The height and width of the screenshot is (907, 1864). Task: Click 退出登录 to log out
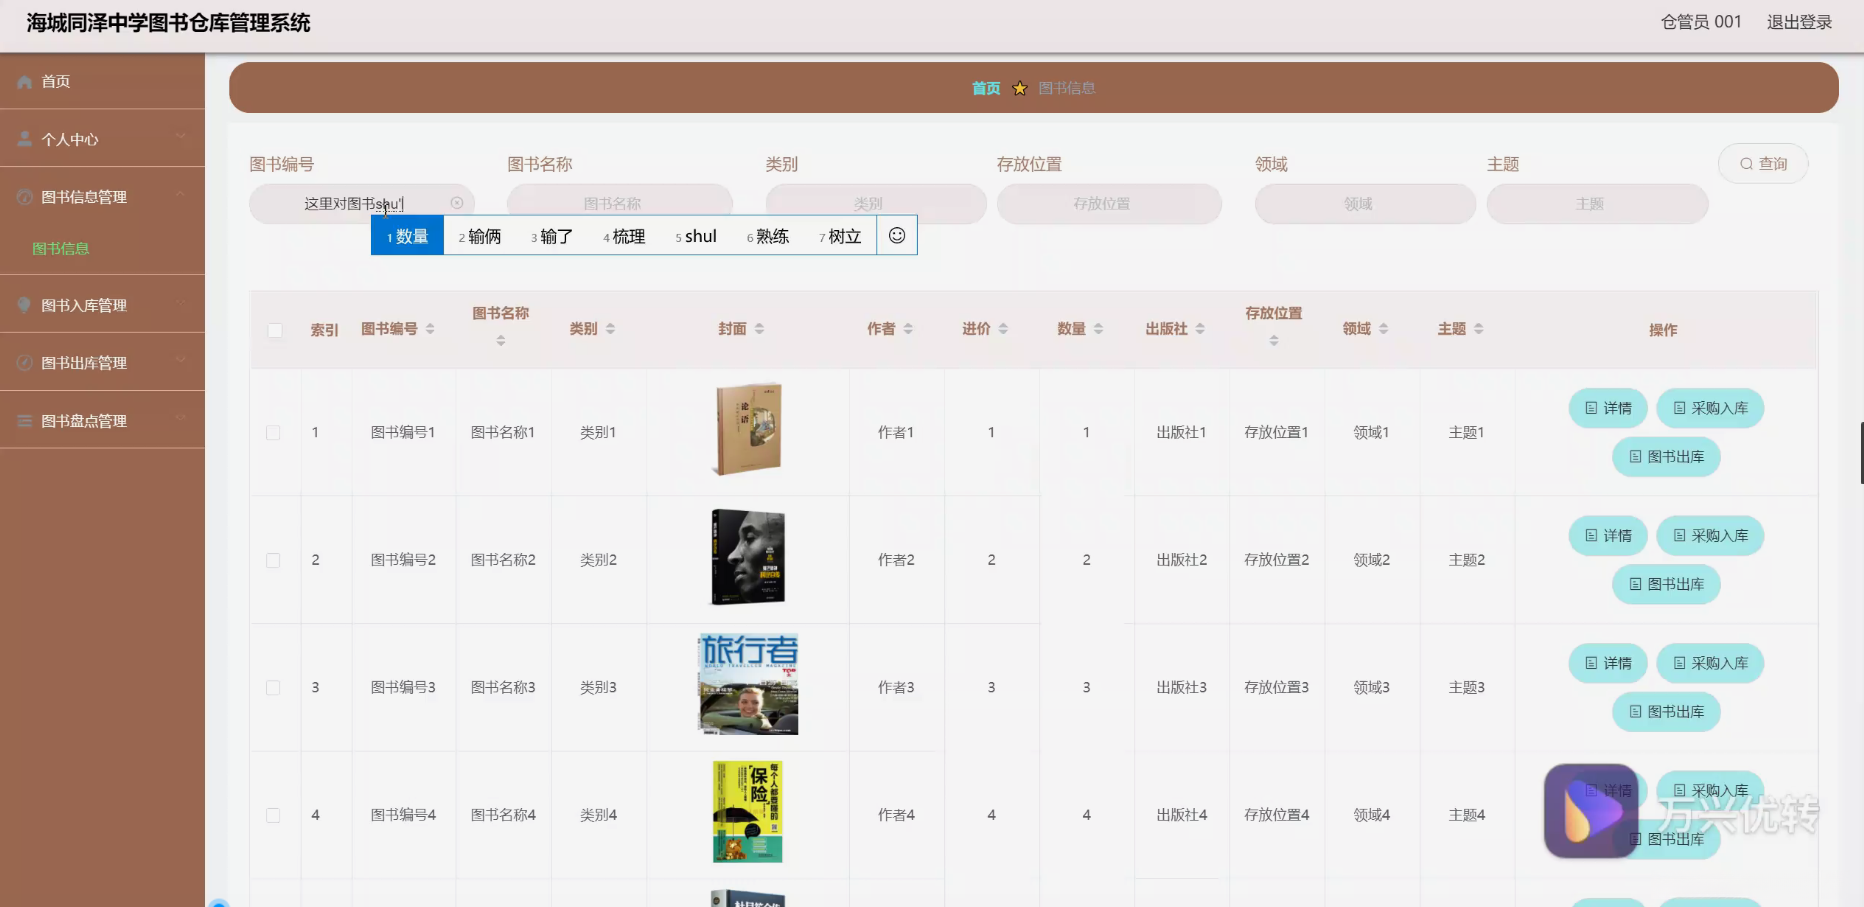point(1799,22)
